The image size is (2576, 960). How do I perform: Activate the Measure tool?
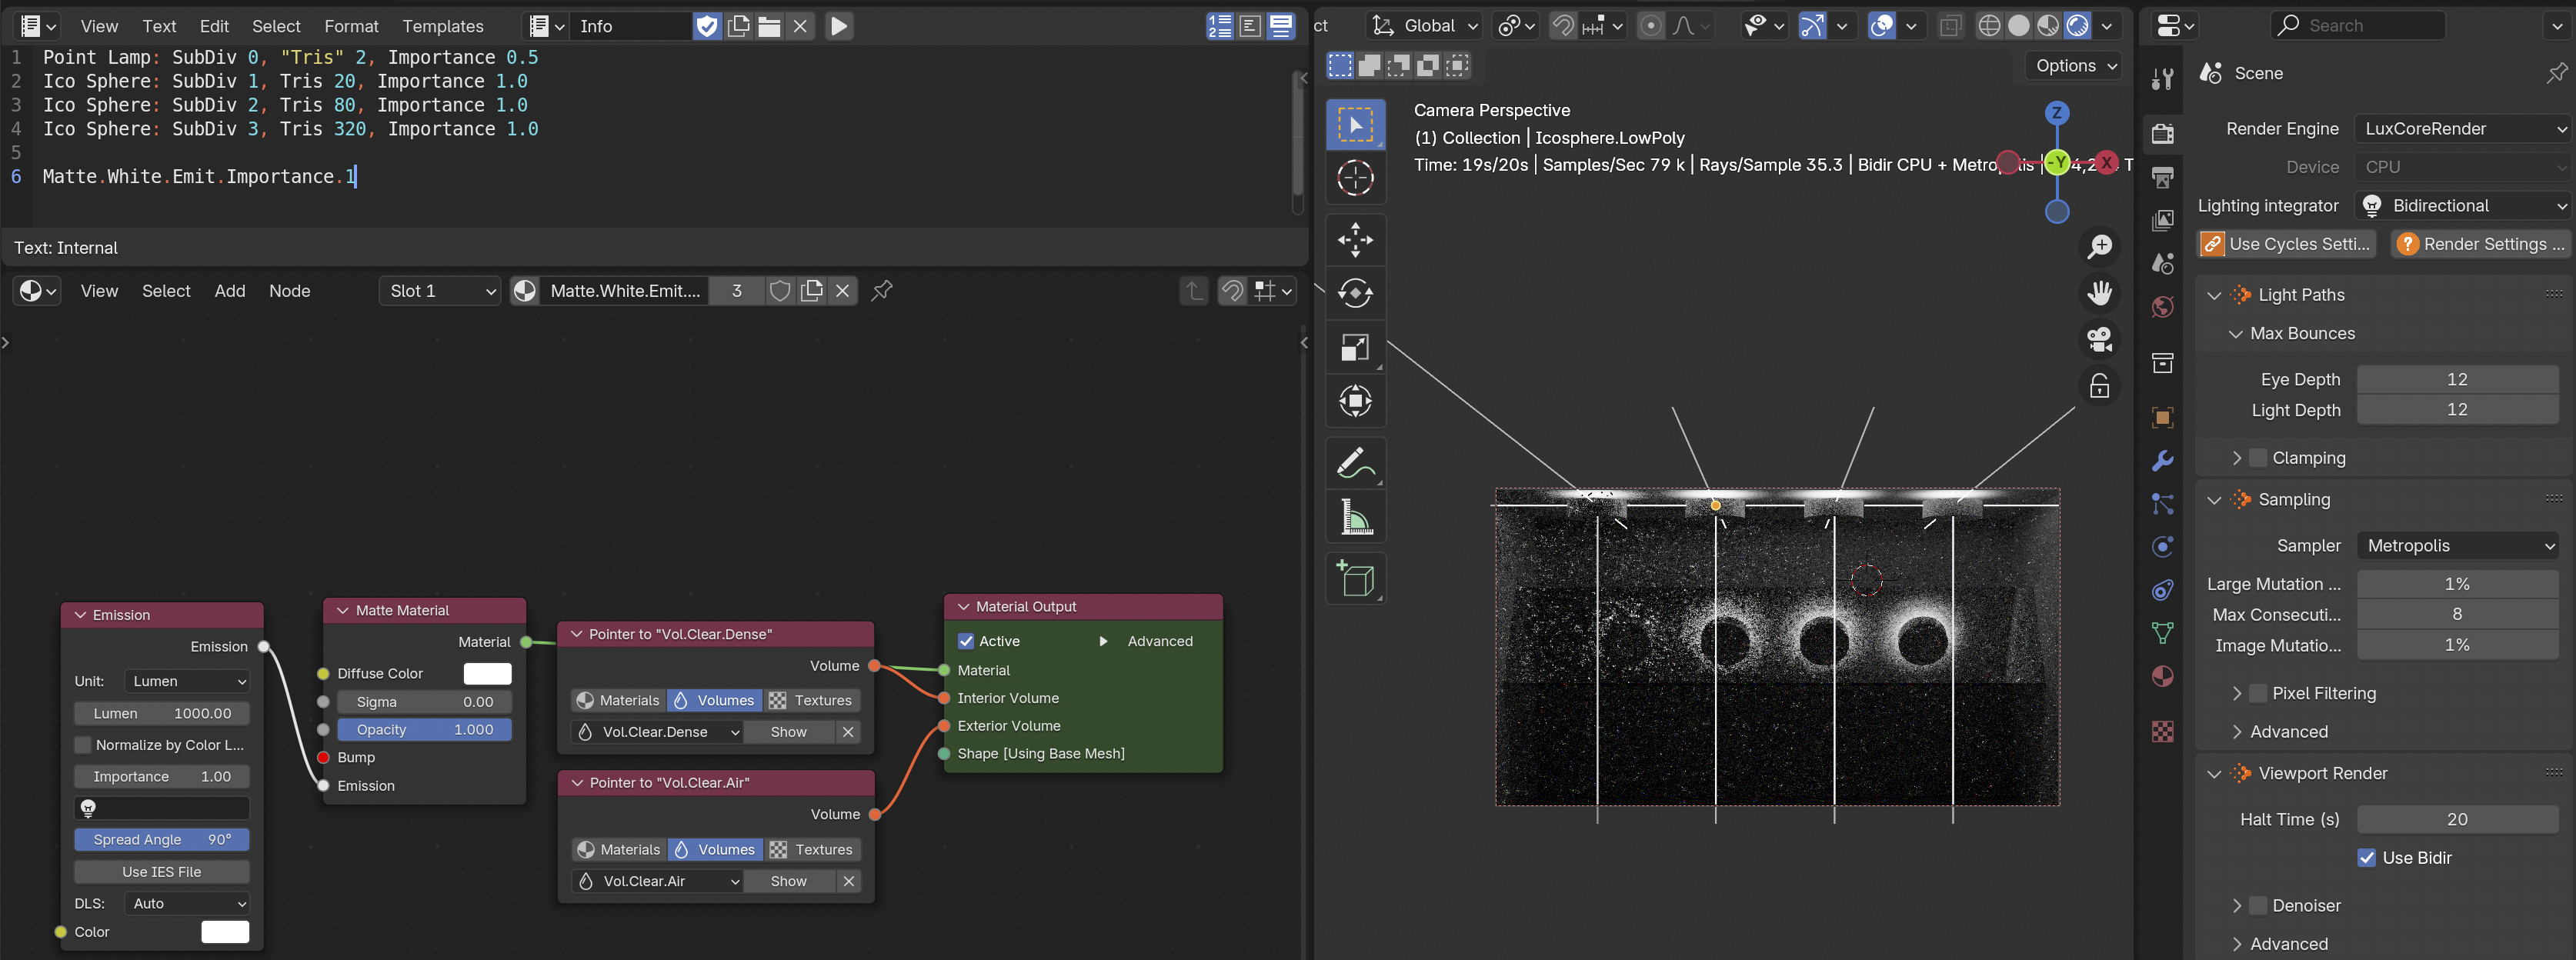point(1355,517)
